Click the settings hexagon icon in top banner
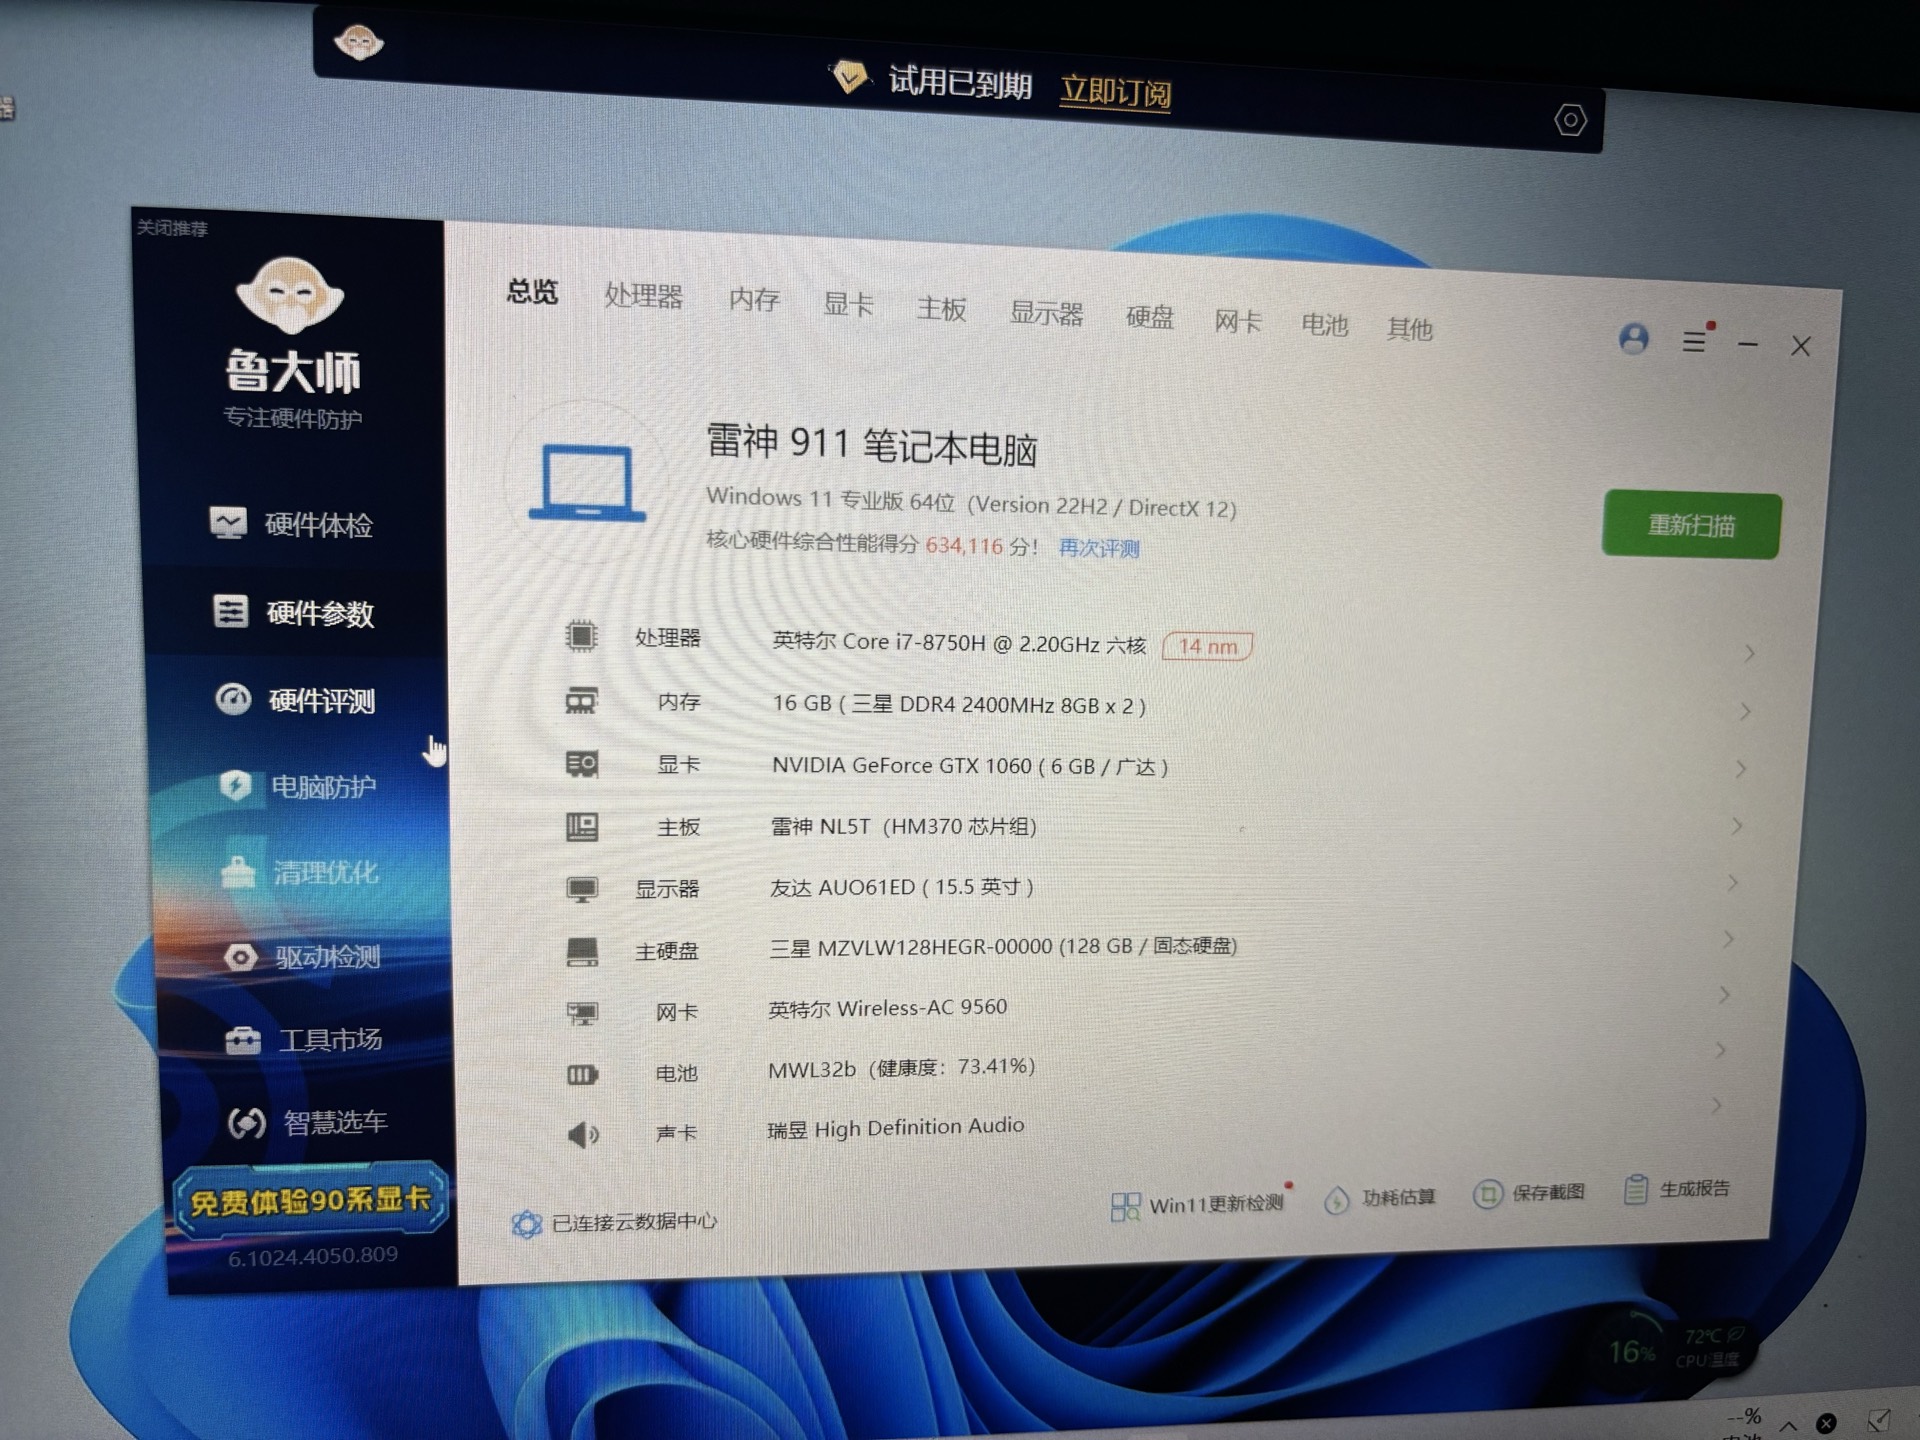Viewport: 1920px width, 1440px height. coord(1570,121)
